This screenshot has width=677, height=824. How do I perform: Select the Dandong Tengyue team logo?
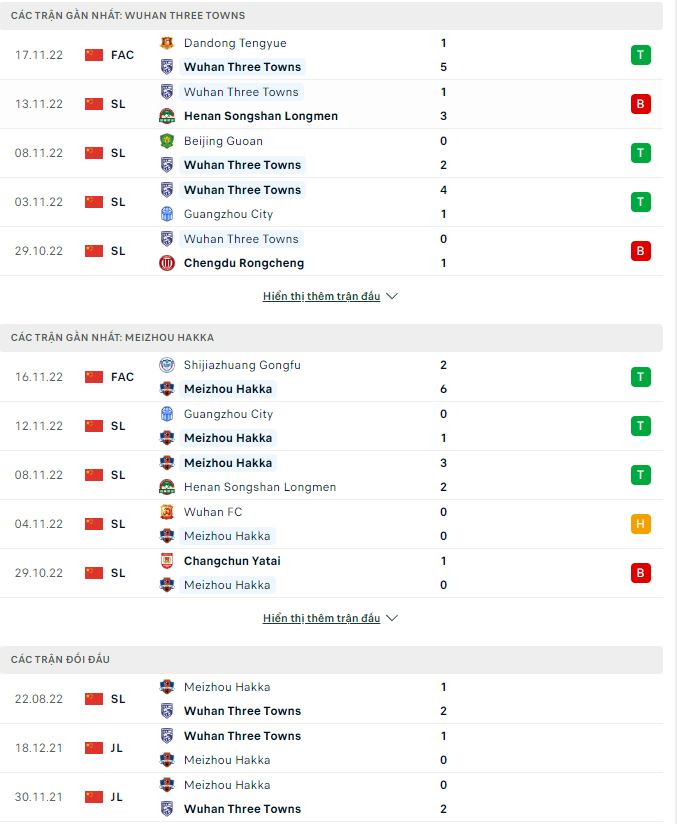tap(165, 42)
